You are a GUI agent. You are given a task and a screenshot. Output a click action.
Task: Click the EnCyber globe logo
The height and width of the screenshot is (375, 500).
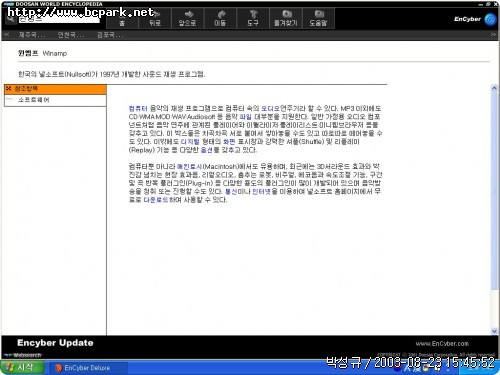point(490,19)
